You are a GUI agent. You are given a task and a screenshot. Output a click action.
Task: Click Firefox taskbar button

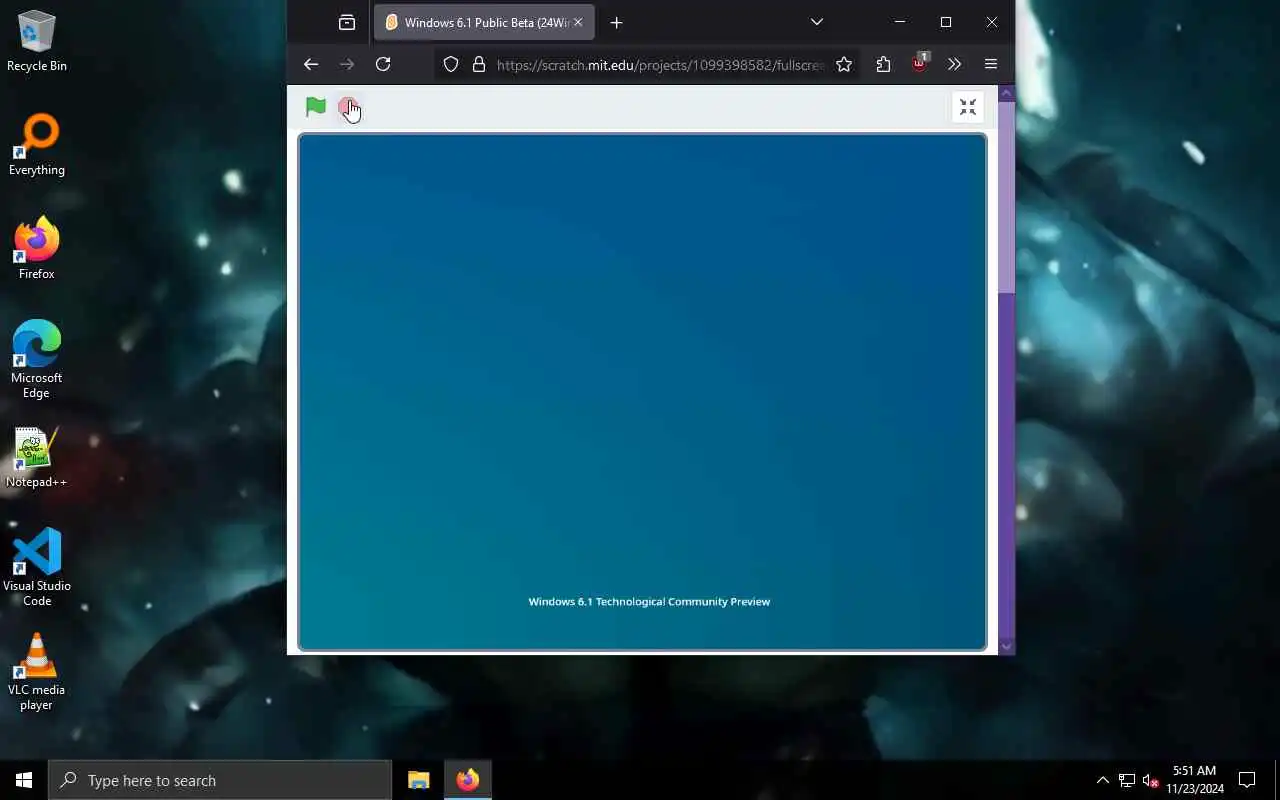(x=468, y=780)
